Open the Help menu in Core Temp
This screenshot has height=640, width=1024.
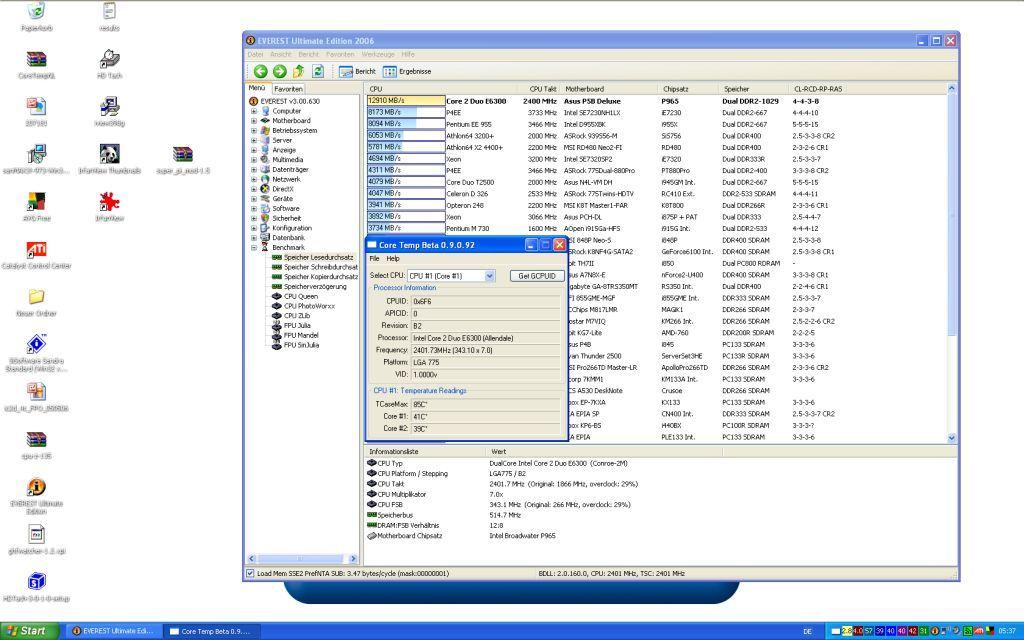[392, 259]
